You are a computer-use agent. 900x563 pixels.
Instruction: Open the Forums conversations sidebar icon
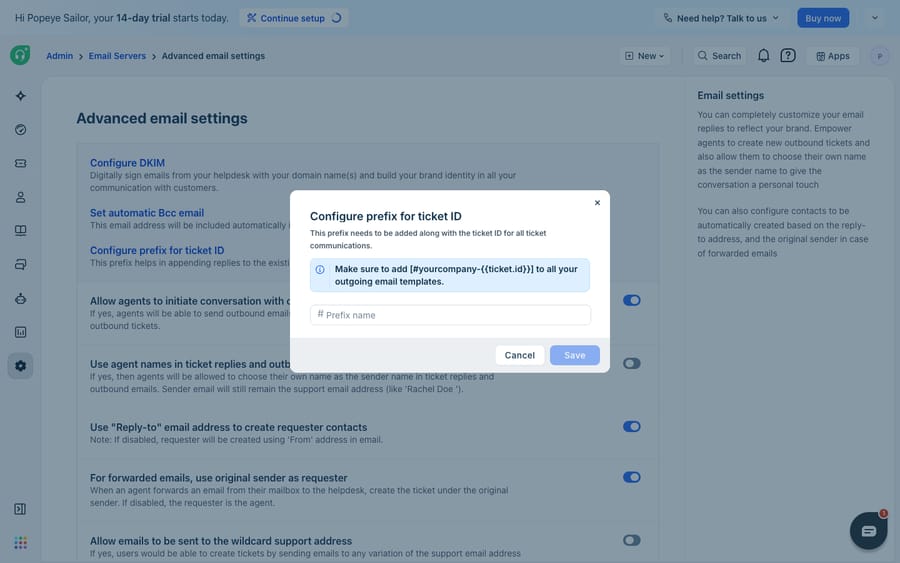(21, 265)
